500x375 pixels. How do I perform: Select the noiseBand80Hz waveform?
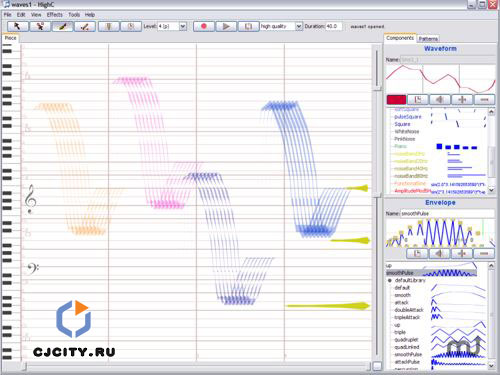pos(411,176)
